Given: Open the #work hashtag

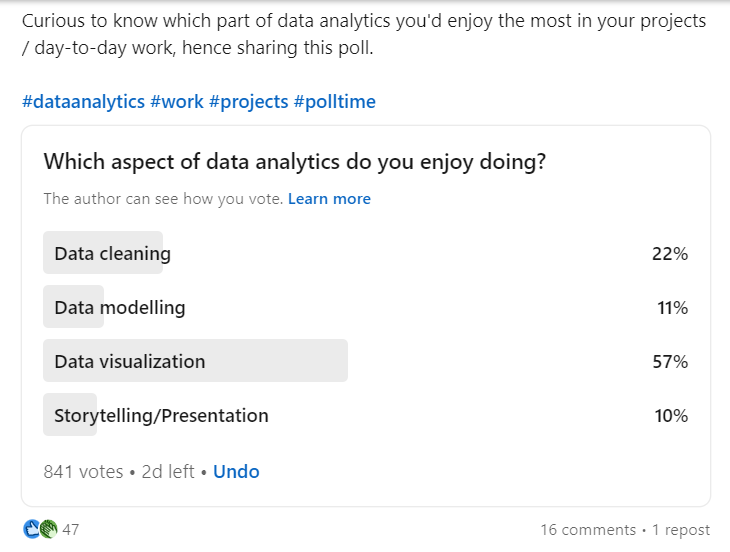Looking at the screenshot, I should click(176, 102).
